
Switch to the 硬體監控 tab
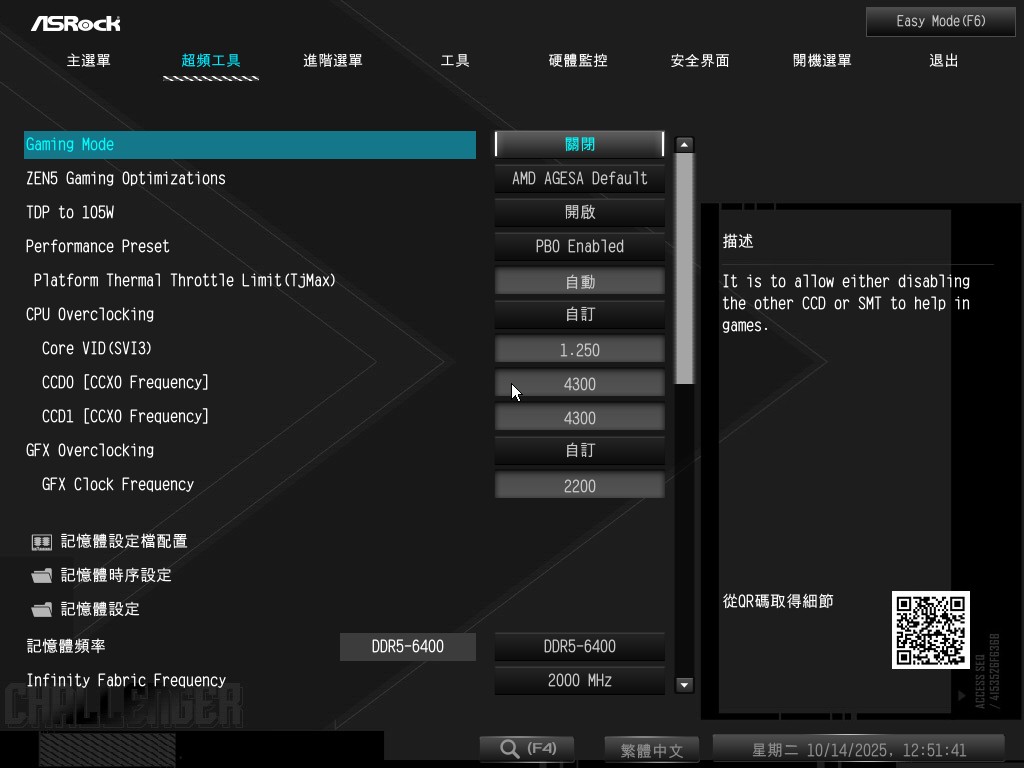pos(578,61)
